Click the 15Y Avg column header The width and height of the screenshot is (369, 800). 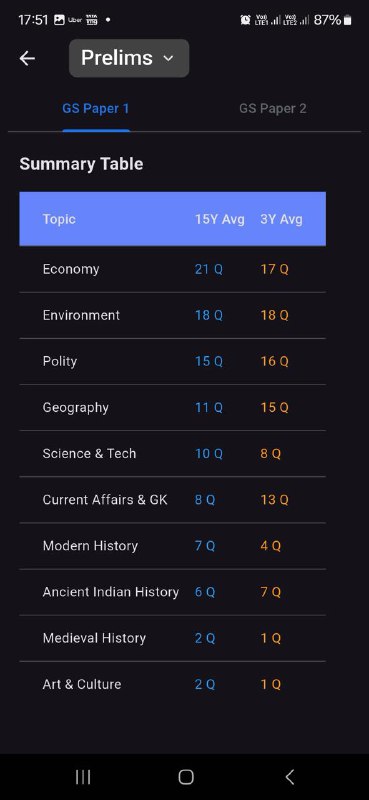219,219
